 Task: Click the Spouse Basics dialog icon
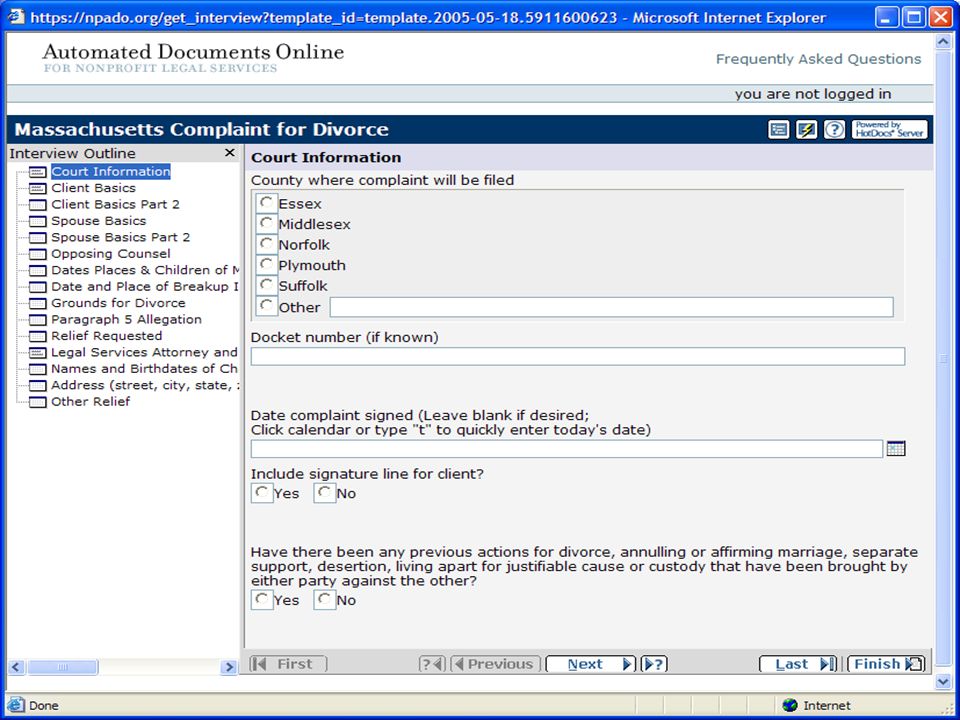coord(37,222)
